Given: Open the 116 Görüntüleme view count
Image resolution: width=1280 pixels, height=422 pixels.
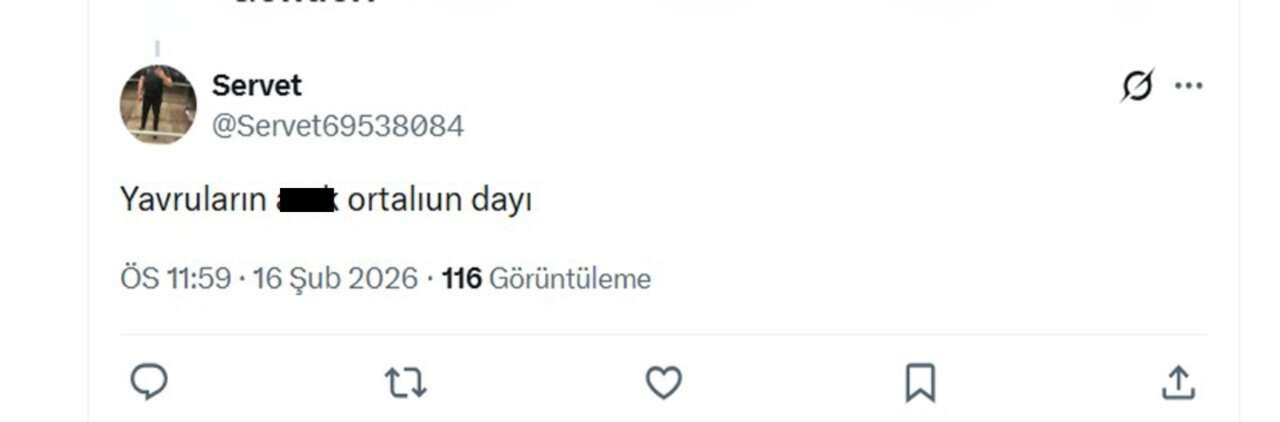Looking at the screenshot, I should pyautogui.click(x=546, y=279).
